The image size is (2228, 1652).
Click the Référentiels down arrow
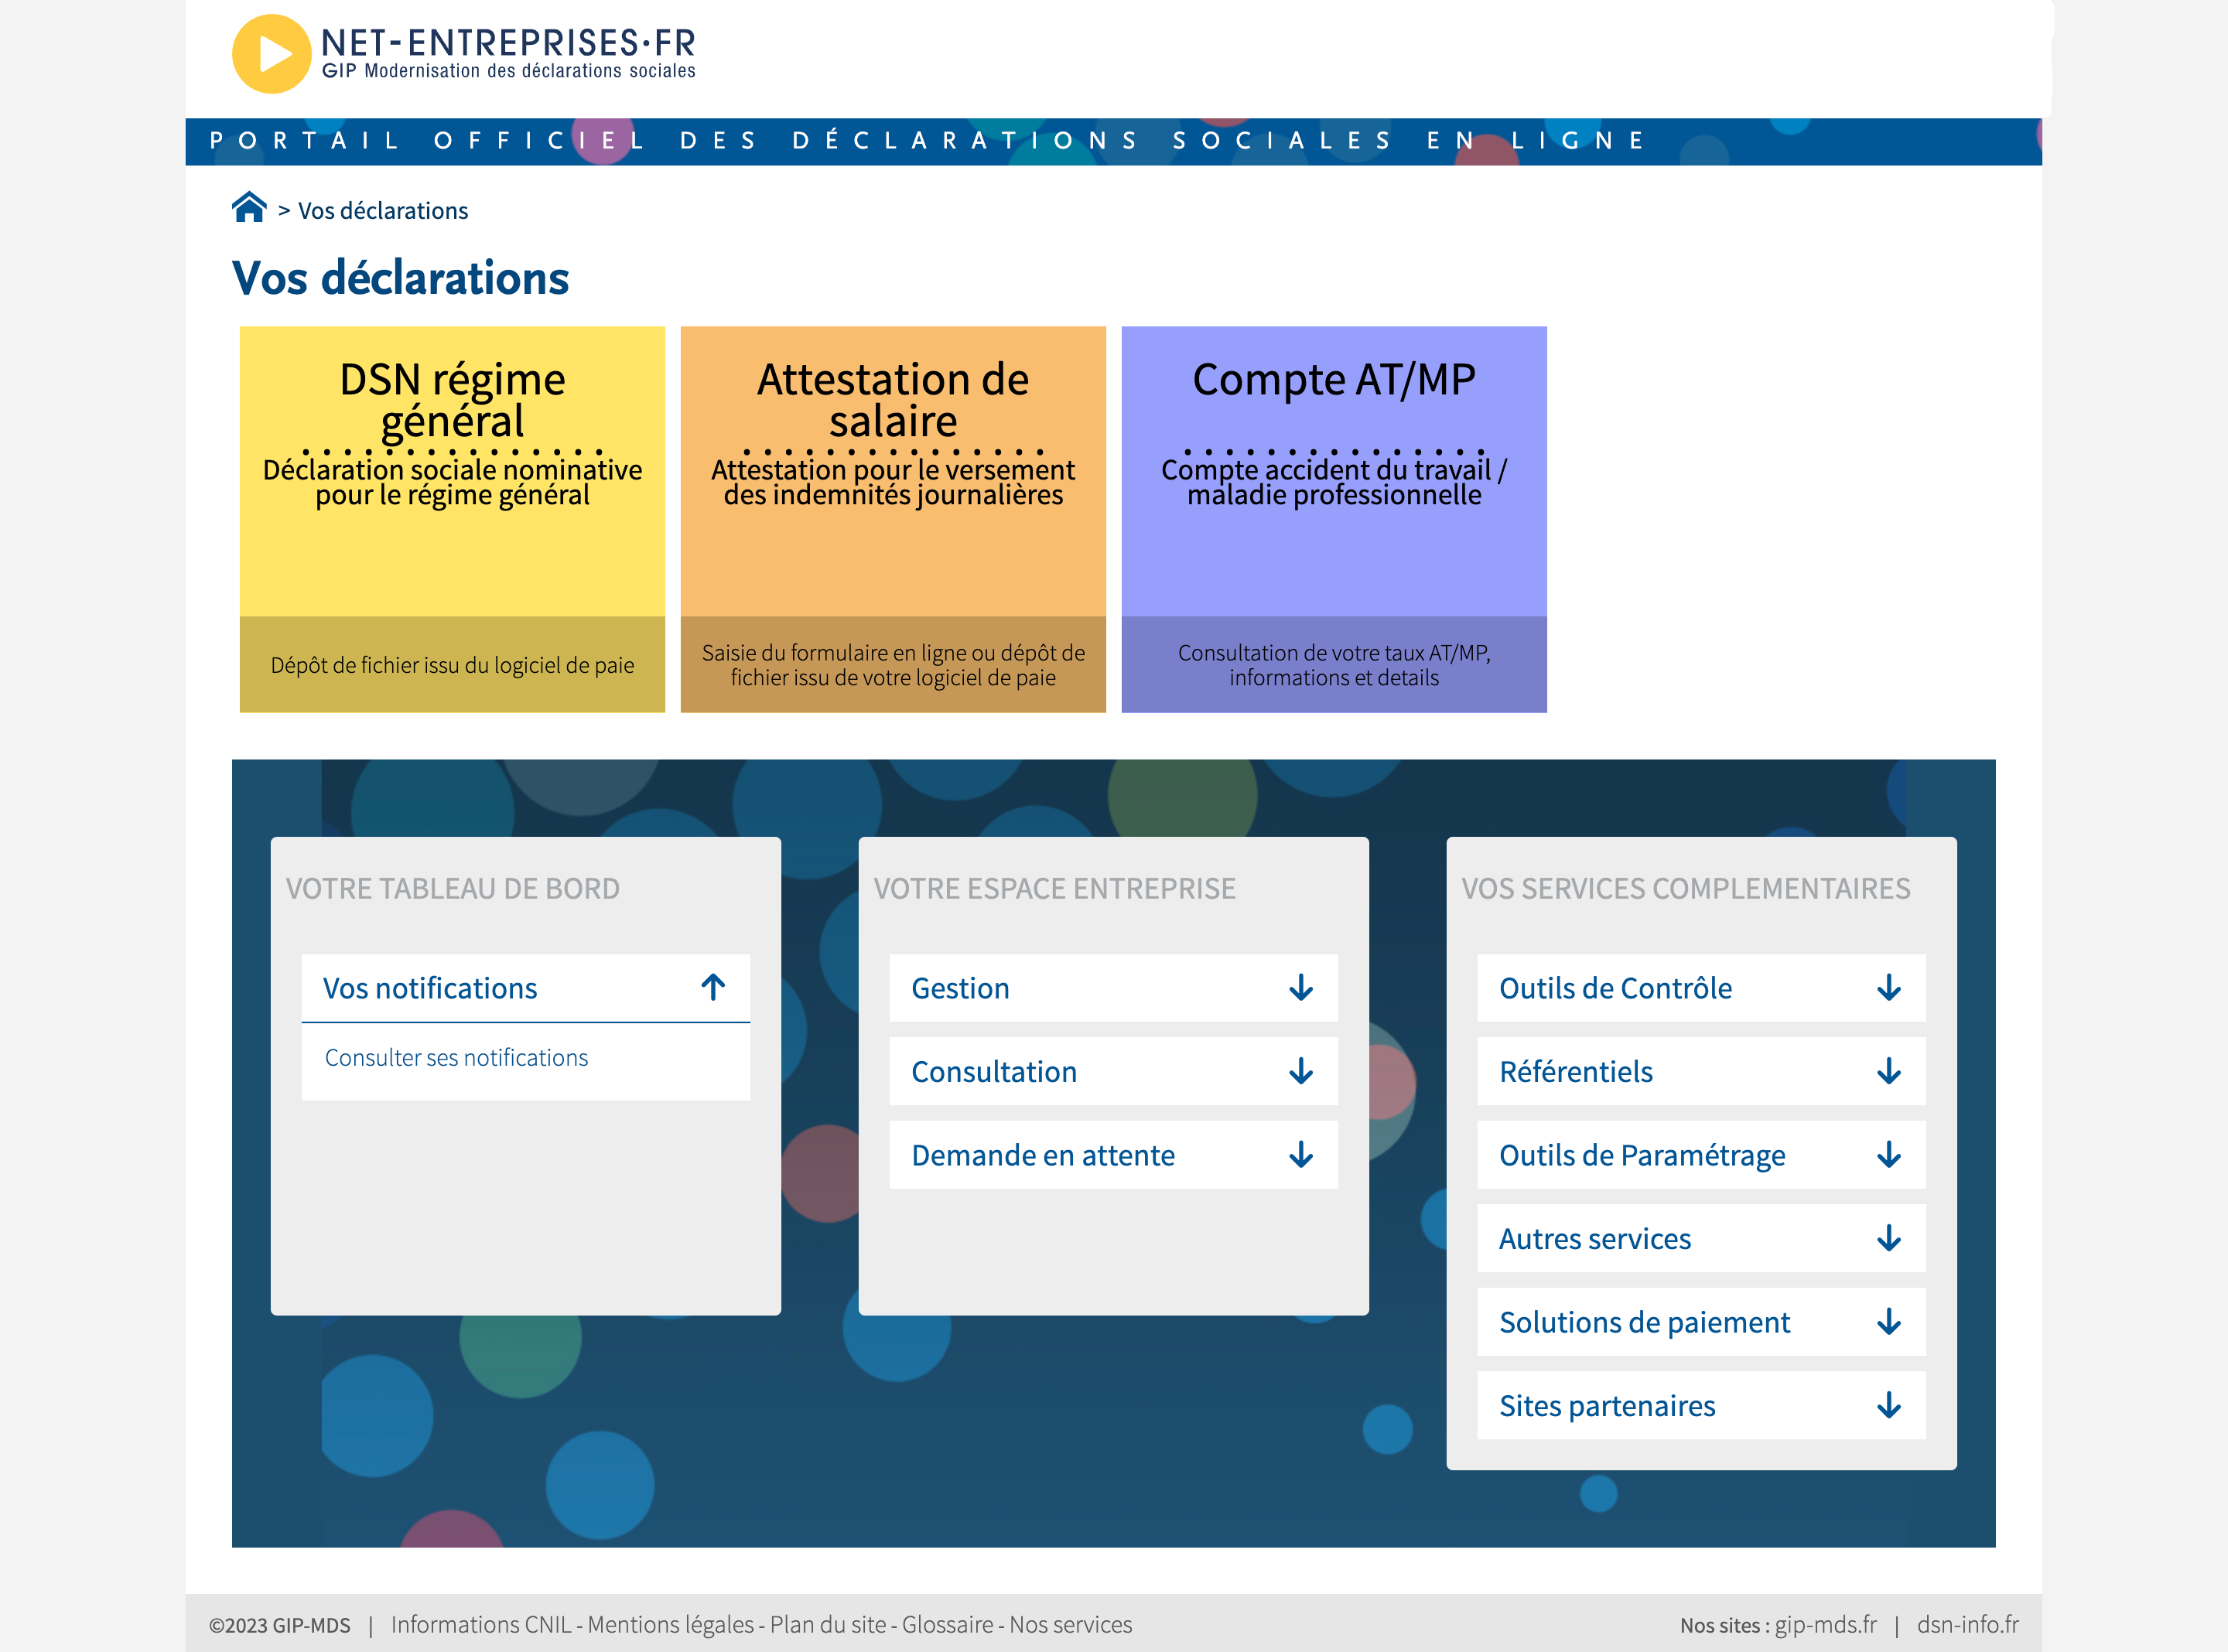pos(1889,1072)
